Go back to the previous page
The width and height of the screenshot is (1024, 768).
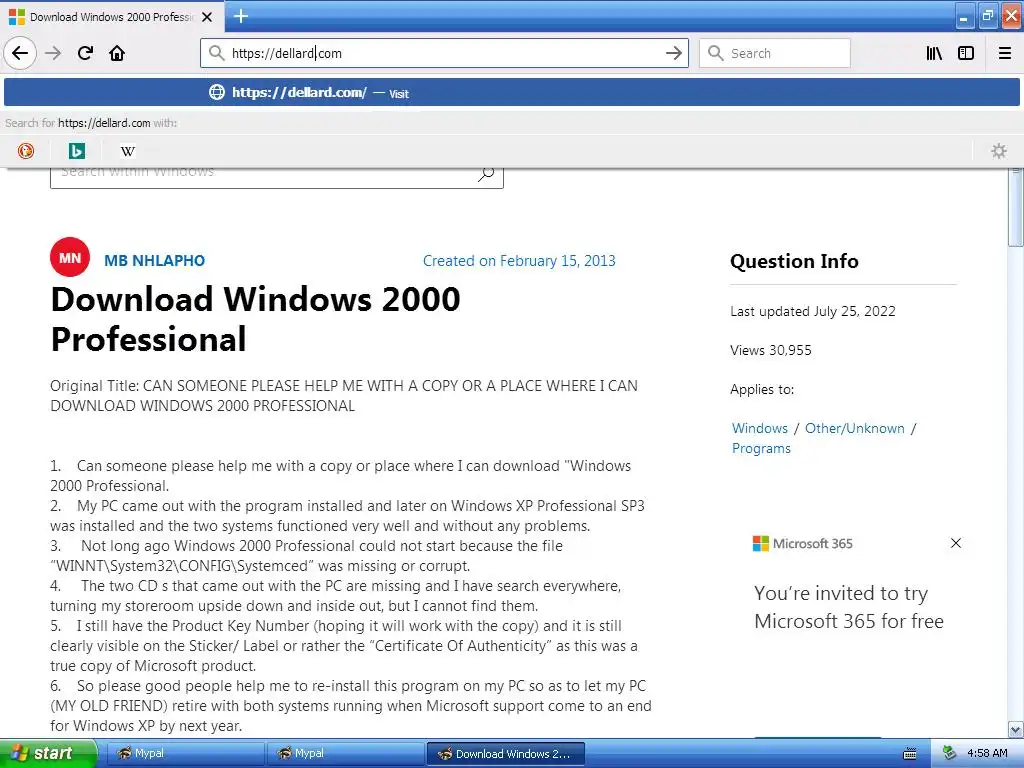(x=20, y=53)
